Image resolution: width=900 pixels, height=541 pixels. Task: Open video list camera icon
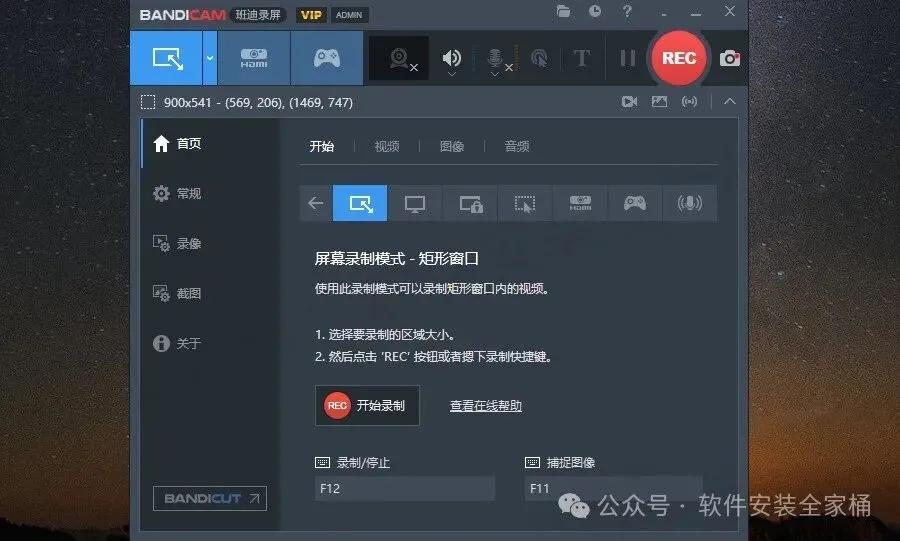click(x=629, y=102)
